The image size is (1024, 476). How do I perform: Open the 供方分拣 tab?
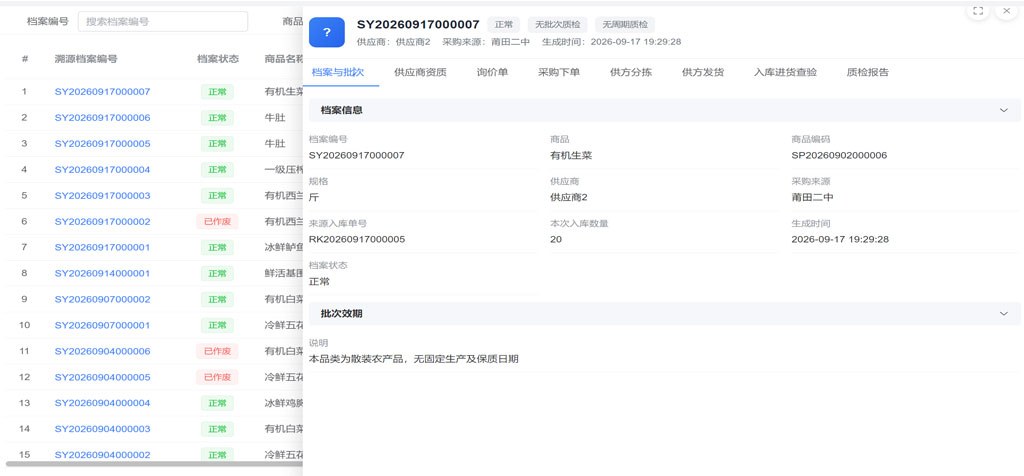[631, 72]
